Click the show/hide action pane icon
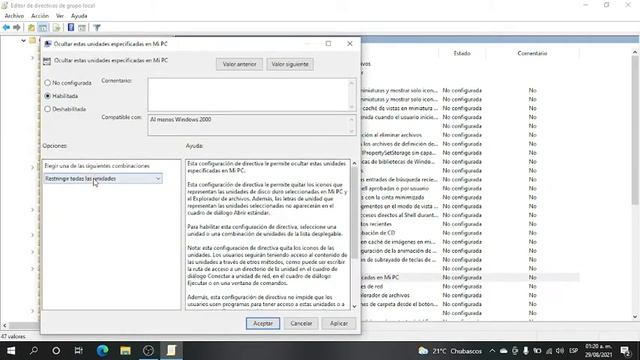The width and height of the screenshot is (640, 360). [82, 28]
